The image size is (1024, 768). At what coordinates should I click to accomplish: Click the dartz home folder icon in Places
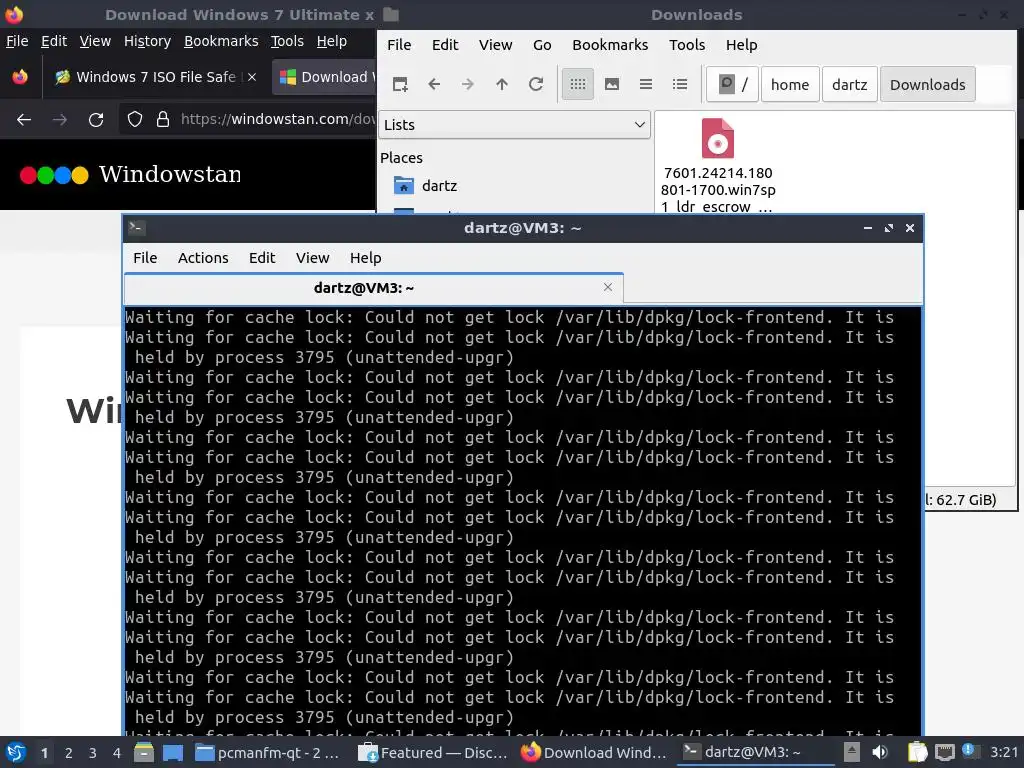(404, 186)
